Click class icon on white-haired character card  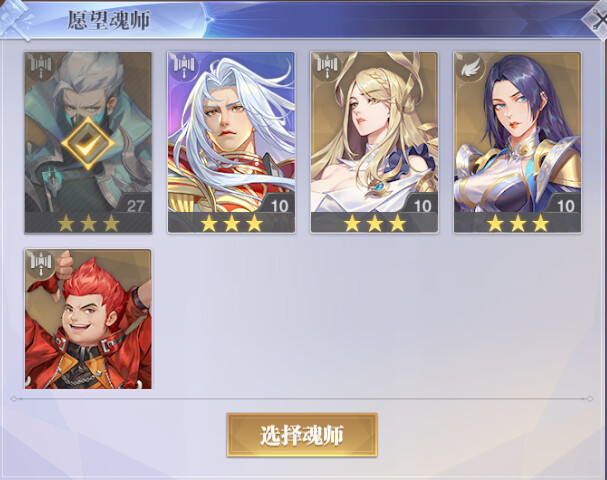pyautogui.click(x=183, y=66)
